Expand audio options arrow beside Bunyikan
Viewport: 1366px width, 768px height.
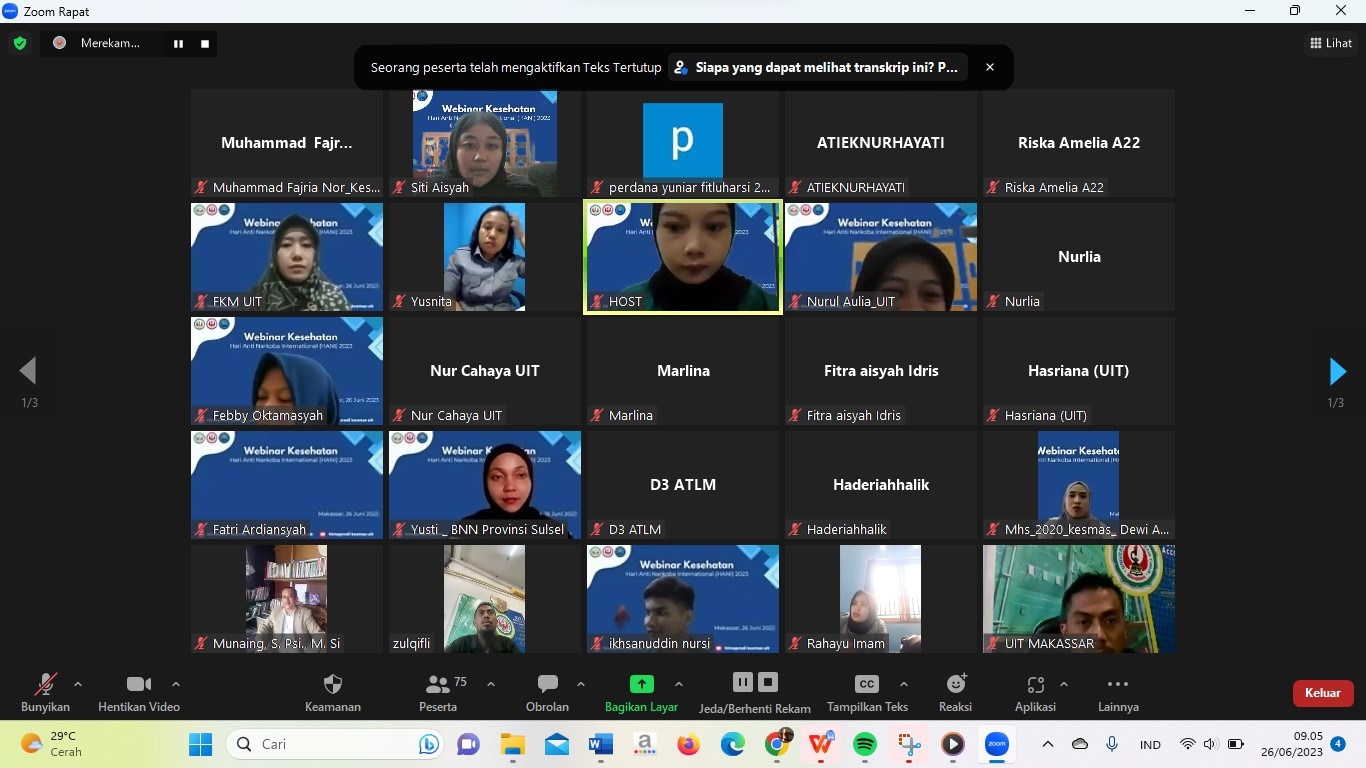[x=78, y=684]
